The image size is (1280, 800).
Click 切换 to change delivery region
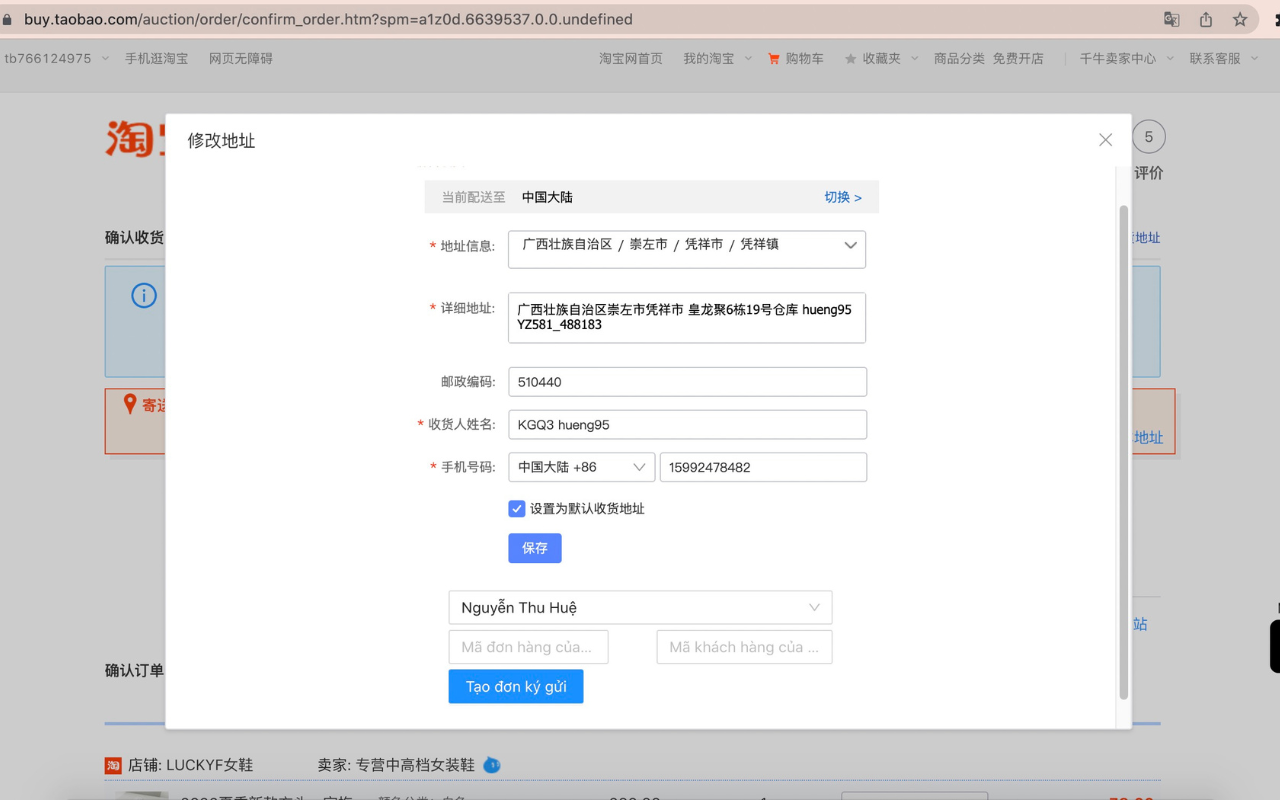pos(842,197)
